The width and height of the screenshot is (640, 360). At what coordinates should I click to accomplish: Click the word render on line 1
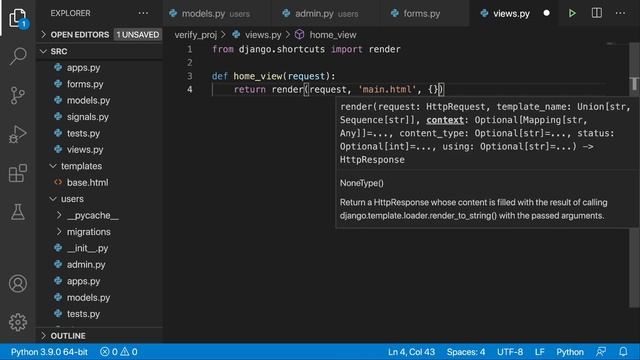click(x=384, y=49)
